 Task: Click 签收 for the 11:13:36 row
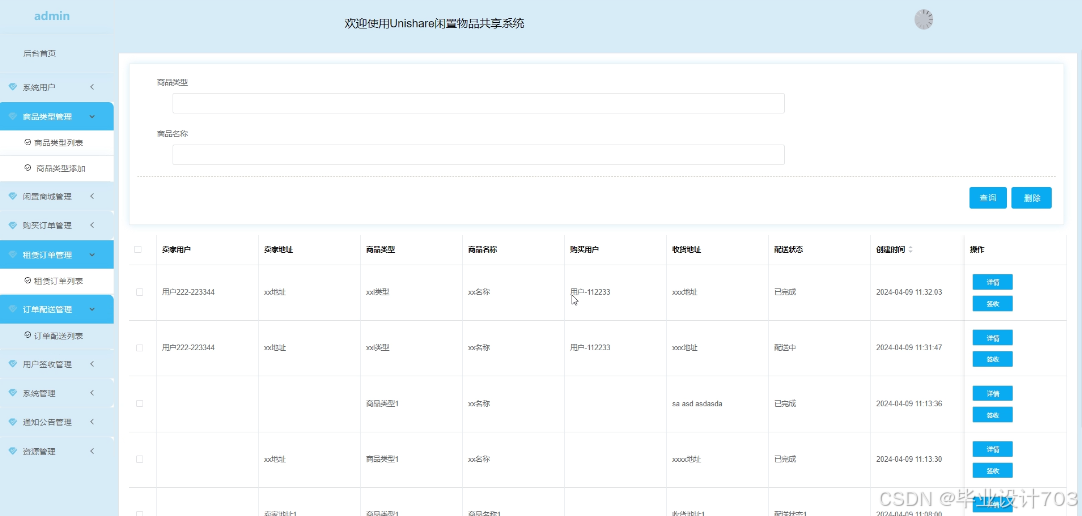click(992, 415)
